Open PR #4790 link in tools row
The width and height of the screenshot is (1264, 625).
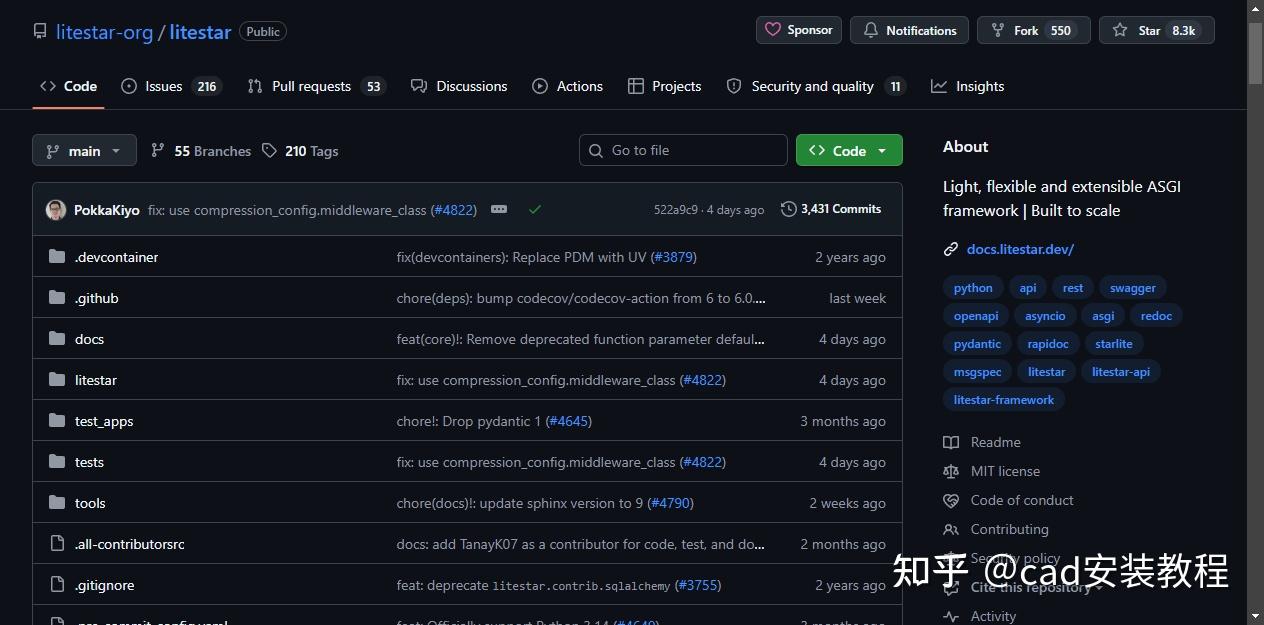(671, 503)
